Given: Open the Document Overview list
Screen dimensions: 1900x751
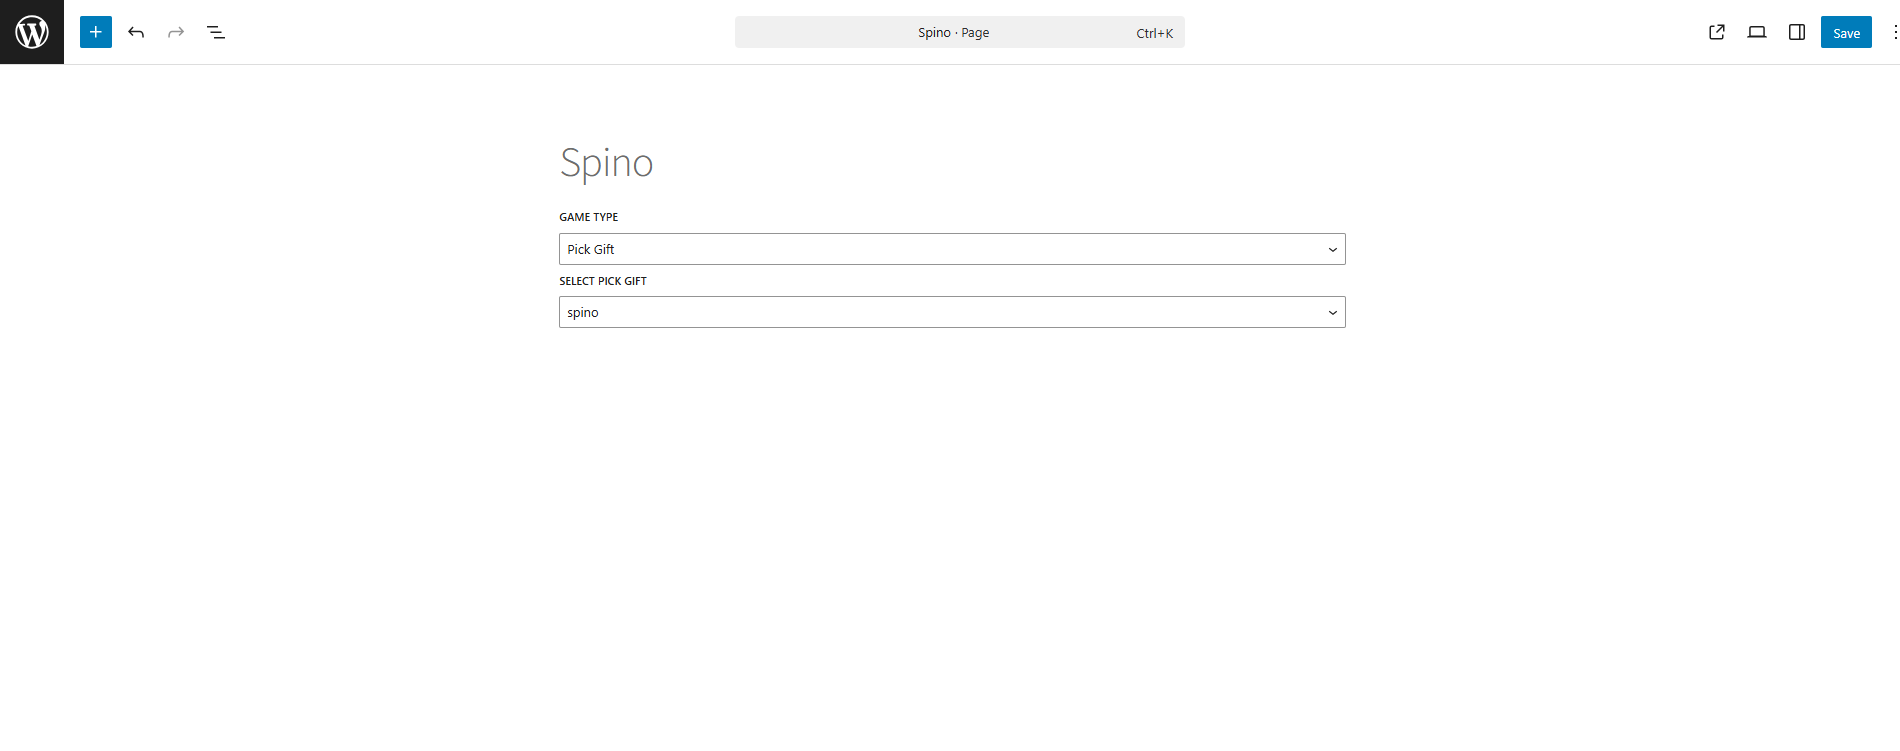Looking at the screenshot, I should point(216,32).
